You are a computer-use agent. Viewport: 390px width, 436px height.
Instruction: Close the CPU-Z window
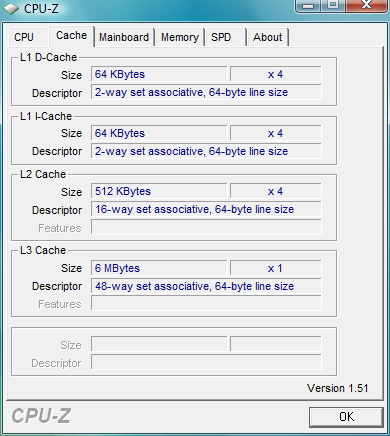(x=367, y=6)
